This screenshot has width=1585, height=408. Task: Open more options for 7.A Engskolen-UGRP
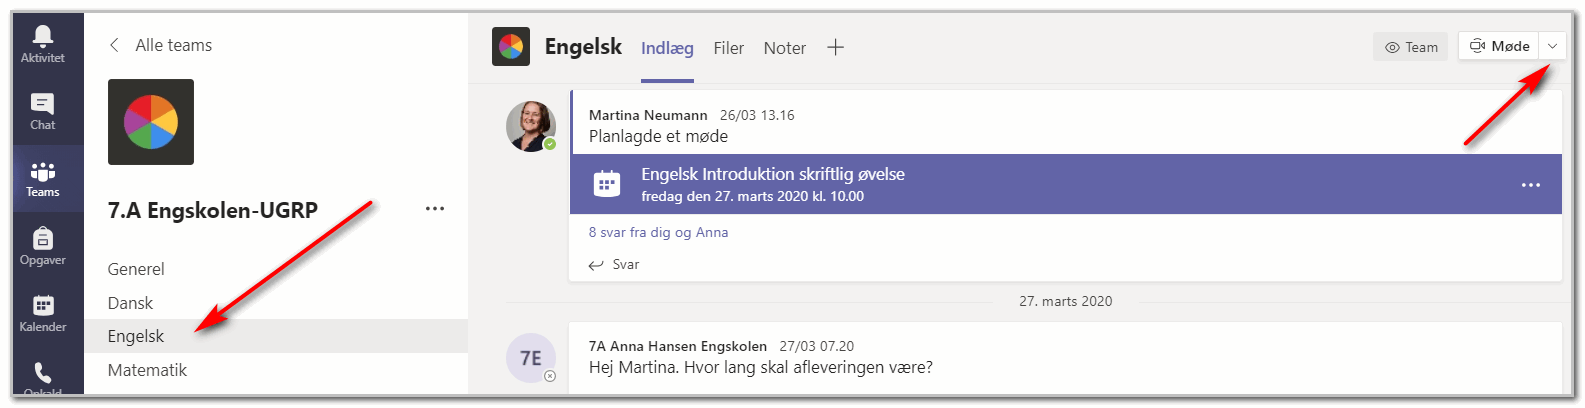pos(435,209)
